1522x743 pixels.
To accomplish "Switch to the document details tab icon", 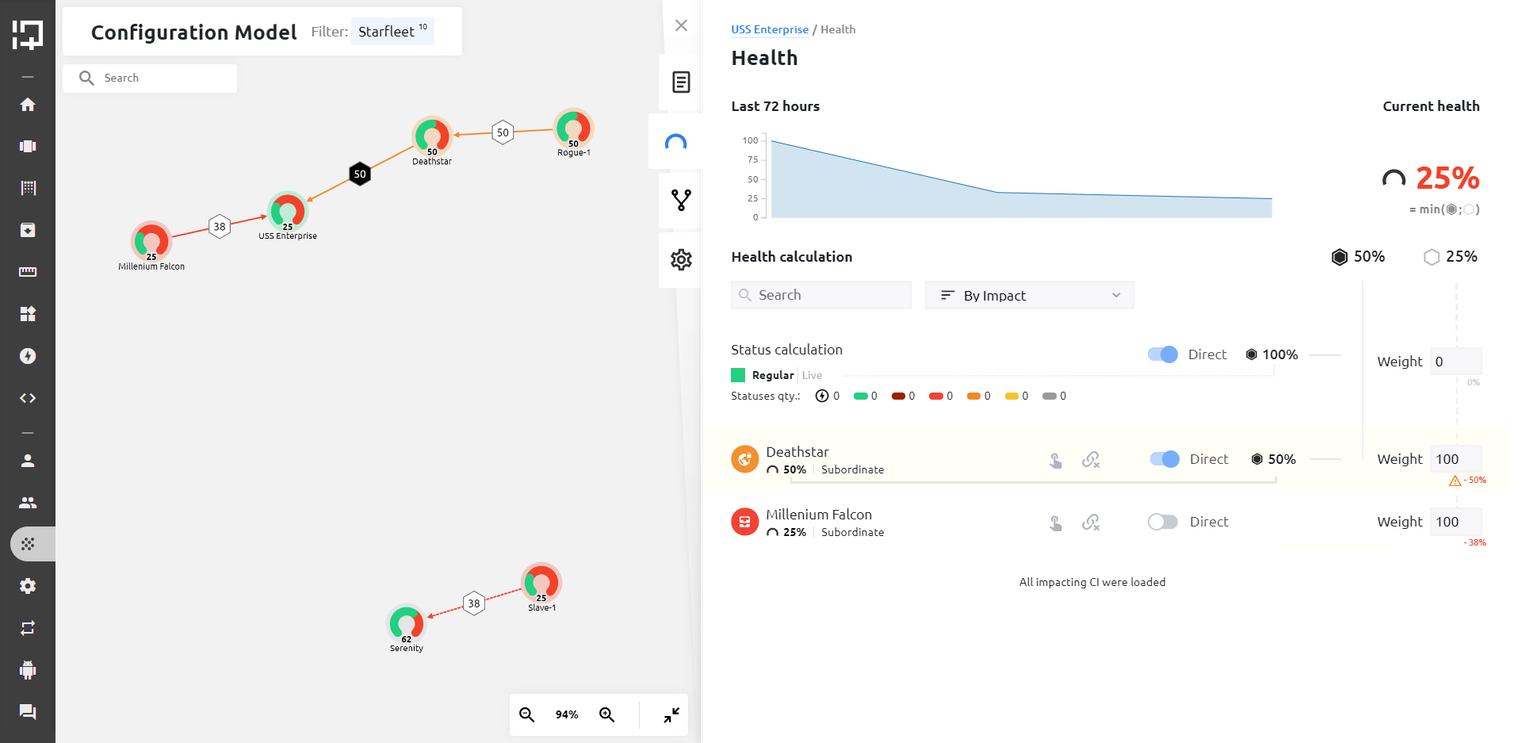I will pos(681,82).
